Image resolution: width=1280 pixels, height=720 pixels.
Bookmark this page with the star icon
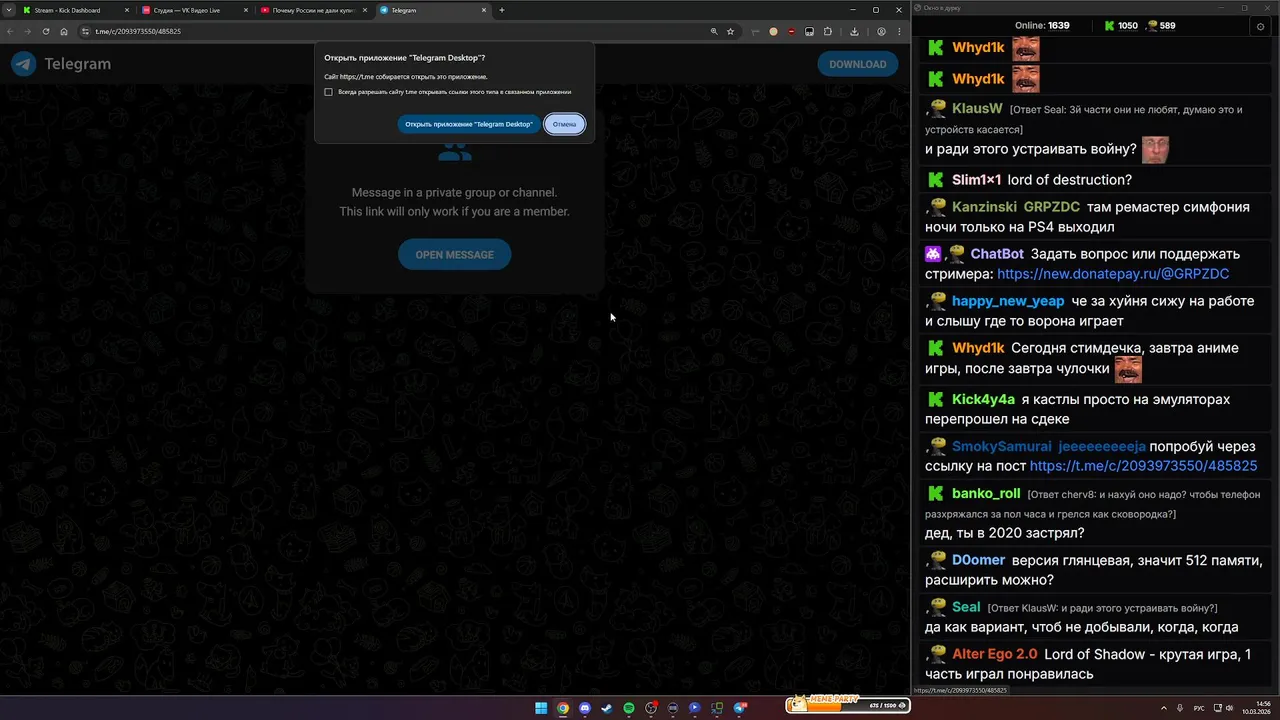731,31
